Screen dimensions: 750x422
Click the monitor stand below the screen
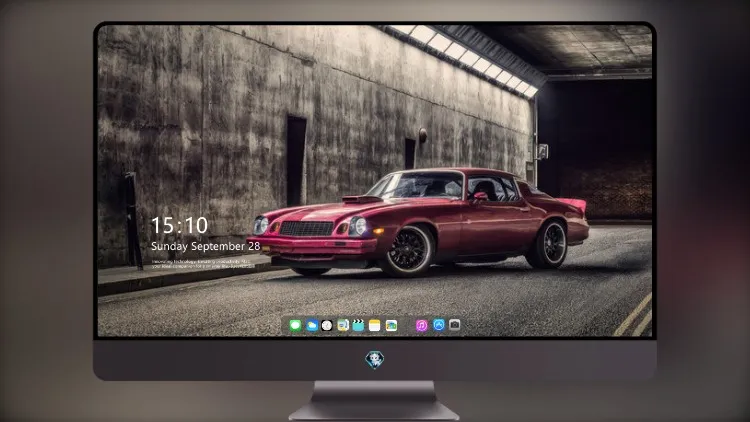click(x=374, y=401)
